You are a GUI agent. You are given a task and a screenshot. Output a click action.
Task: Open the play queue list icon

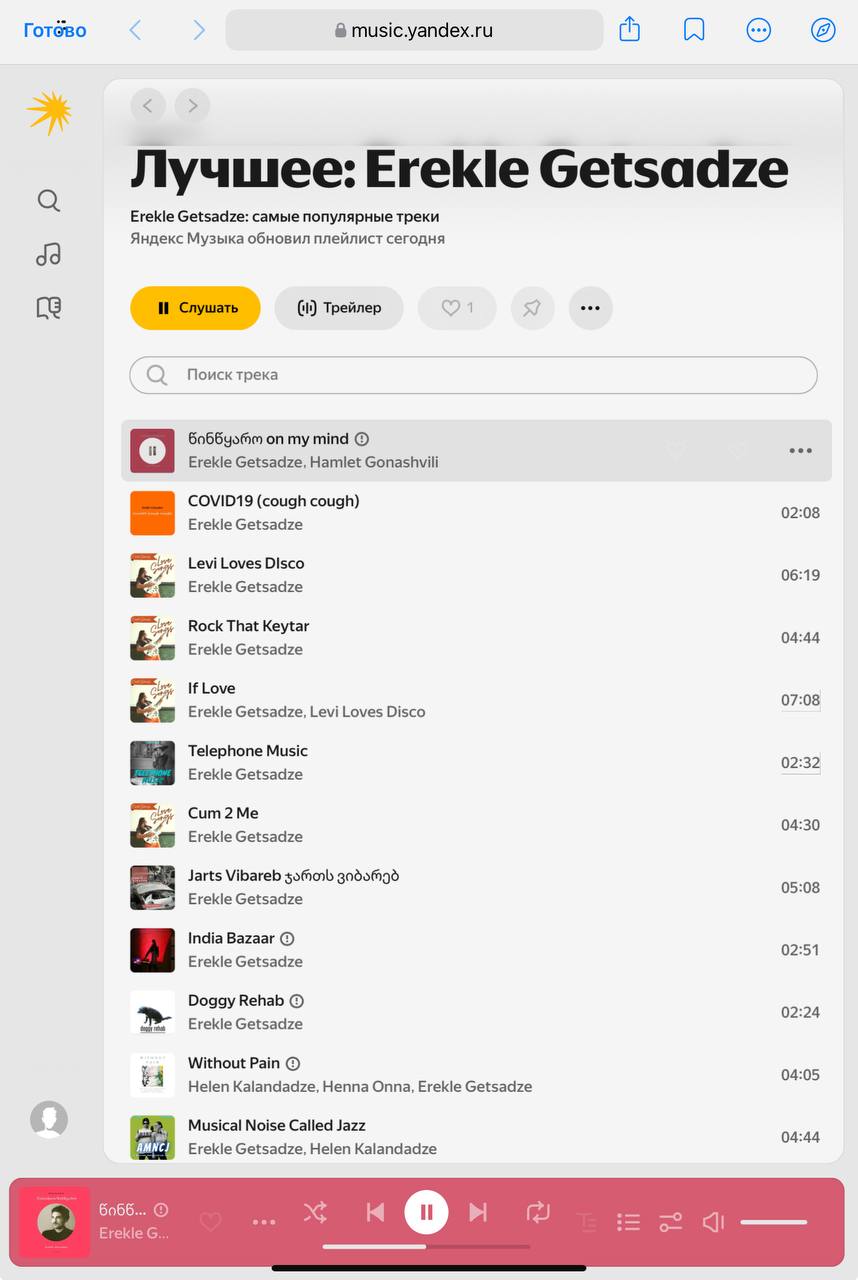tap(628, 1221)
